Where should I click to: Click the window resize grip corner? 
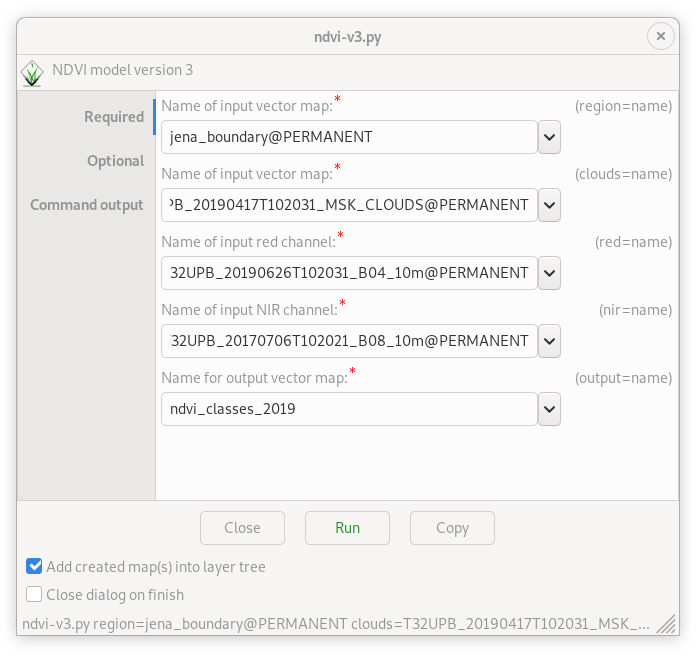pyautogui.click(x=666, y=624)
